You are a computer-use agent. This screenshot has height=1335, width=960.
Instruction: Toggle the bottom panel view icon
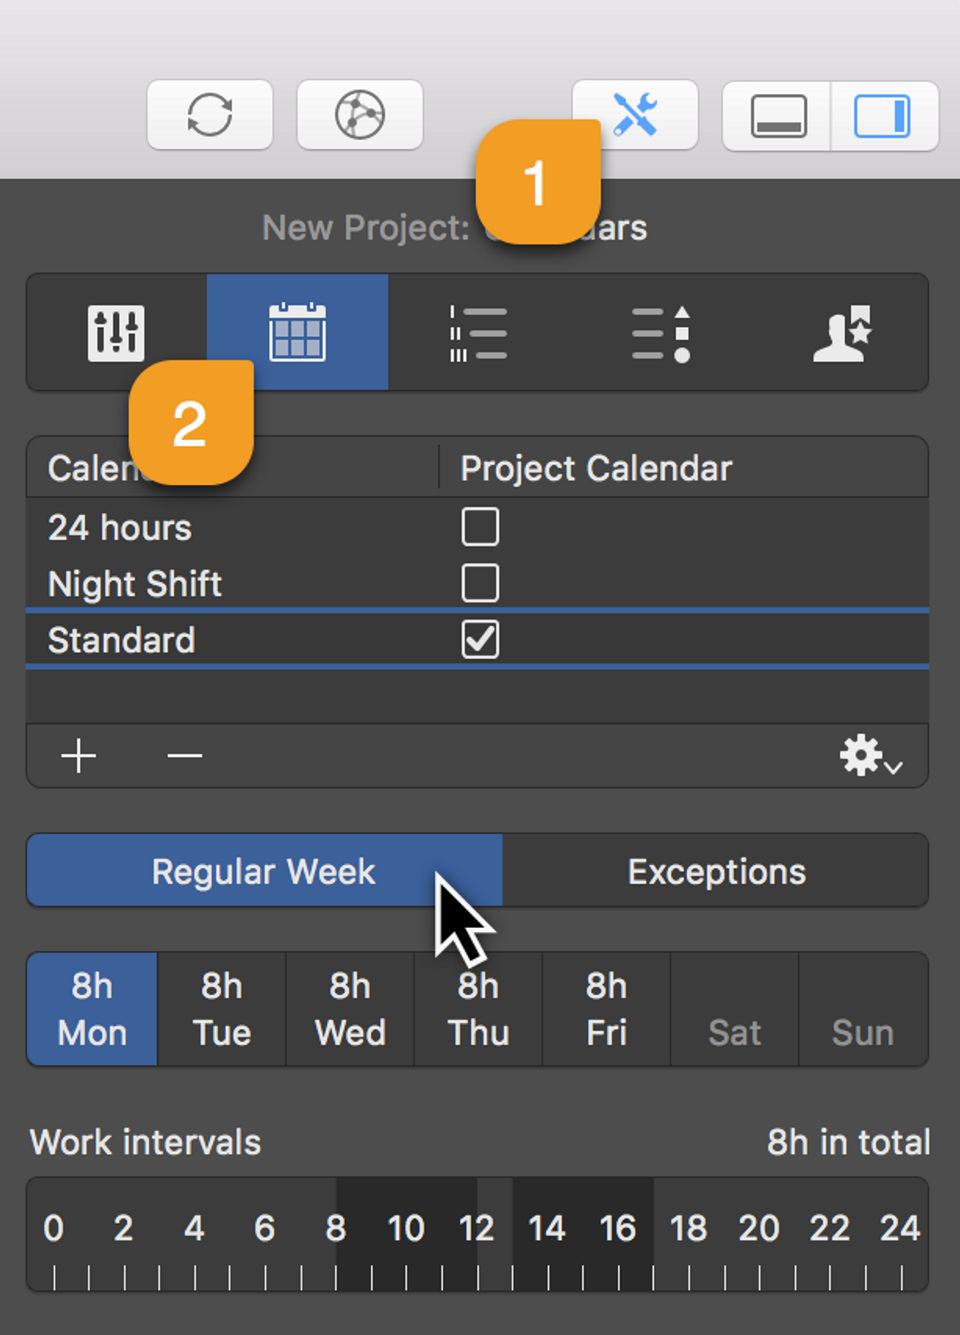pos(778,116)
